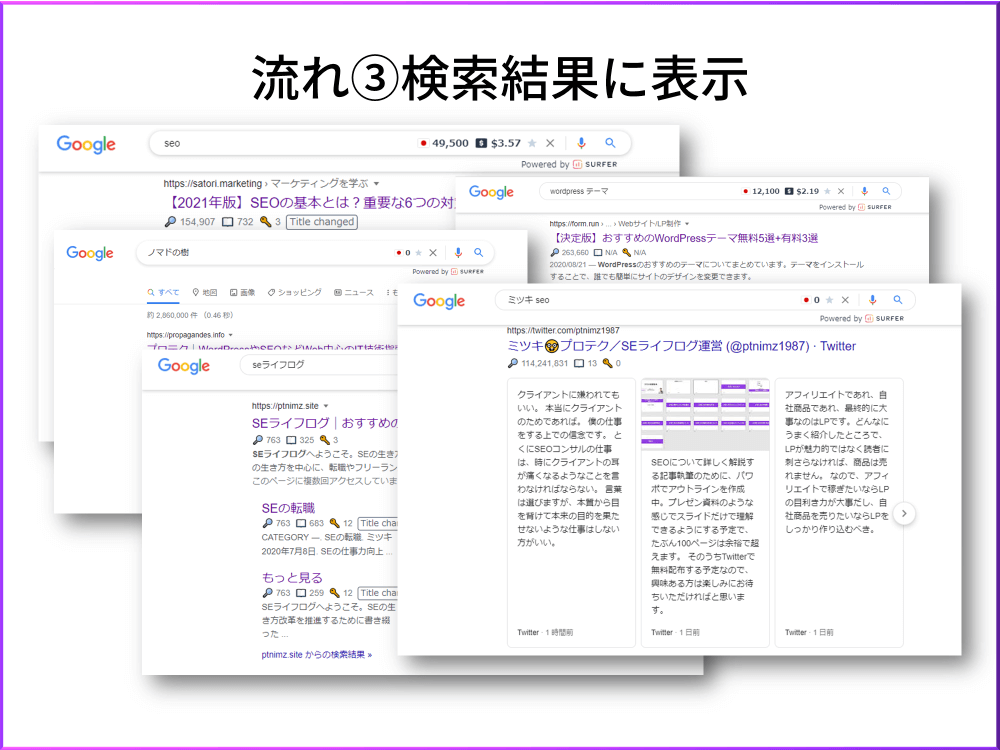Click the microphone icon in the ミツキ seo search bar
1000x750 pixels.
(872, 300)
